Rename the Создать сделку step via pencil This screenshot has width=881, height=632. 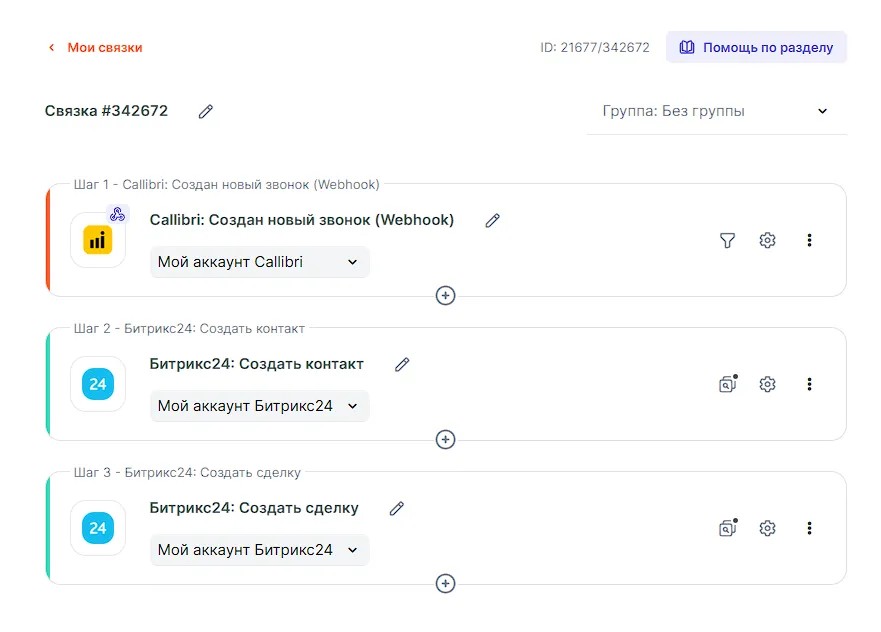coord(397,509)
